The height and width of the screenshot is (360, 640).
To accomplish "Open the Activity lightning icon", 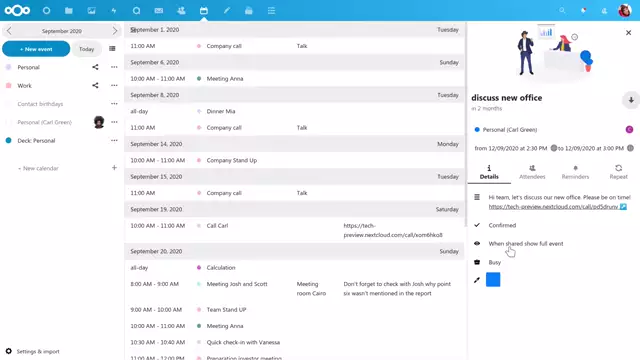I will (114, 11).
